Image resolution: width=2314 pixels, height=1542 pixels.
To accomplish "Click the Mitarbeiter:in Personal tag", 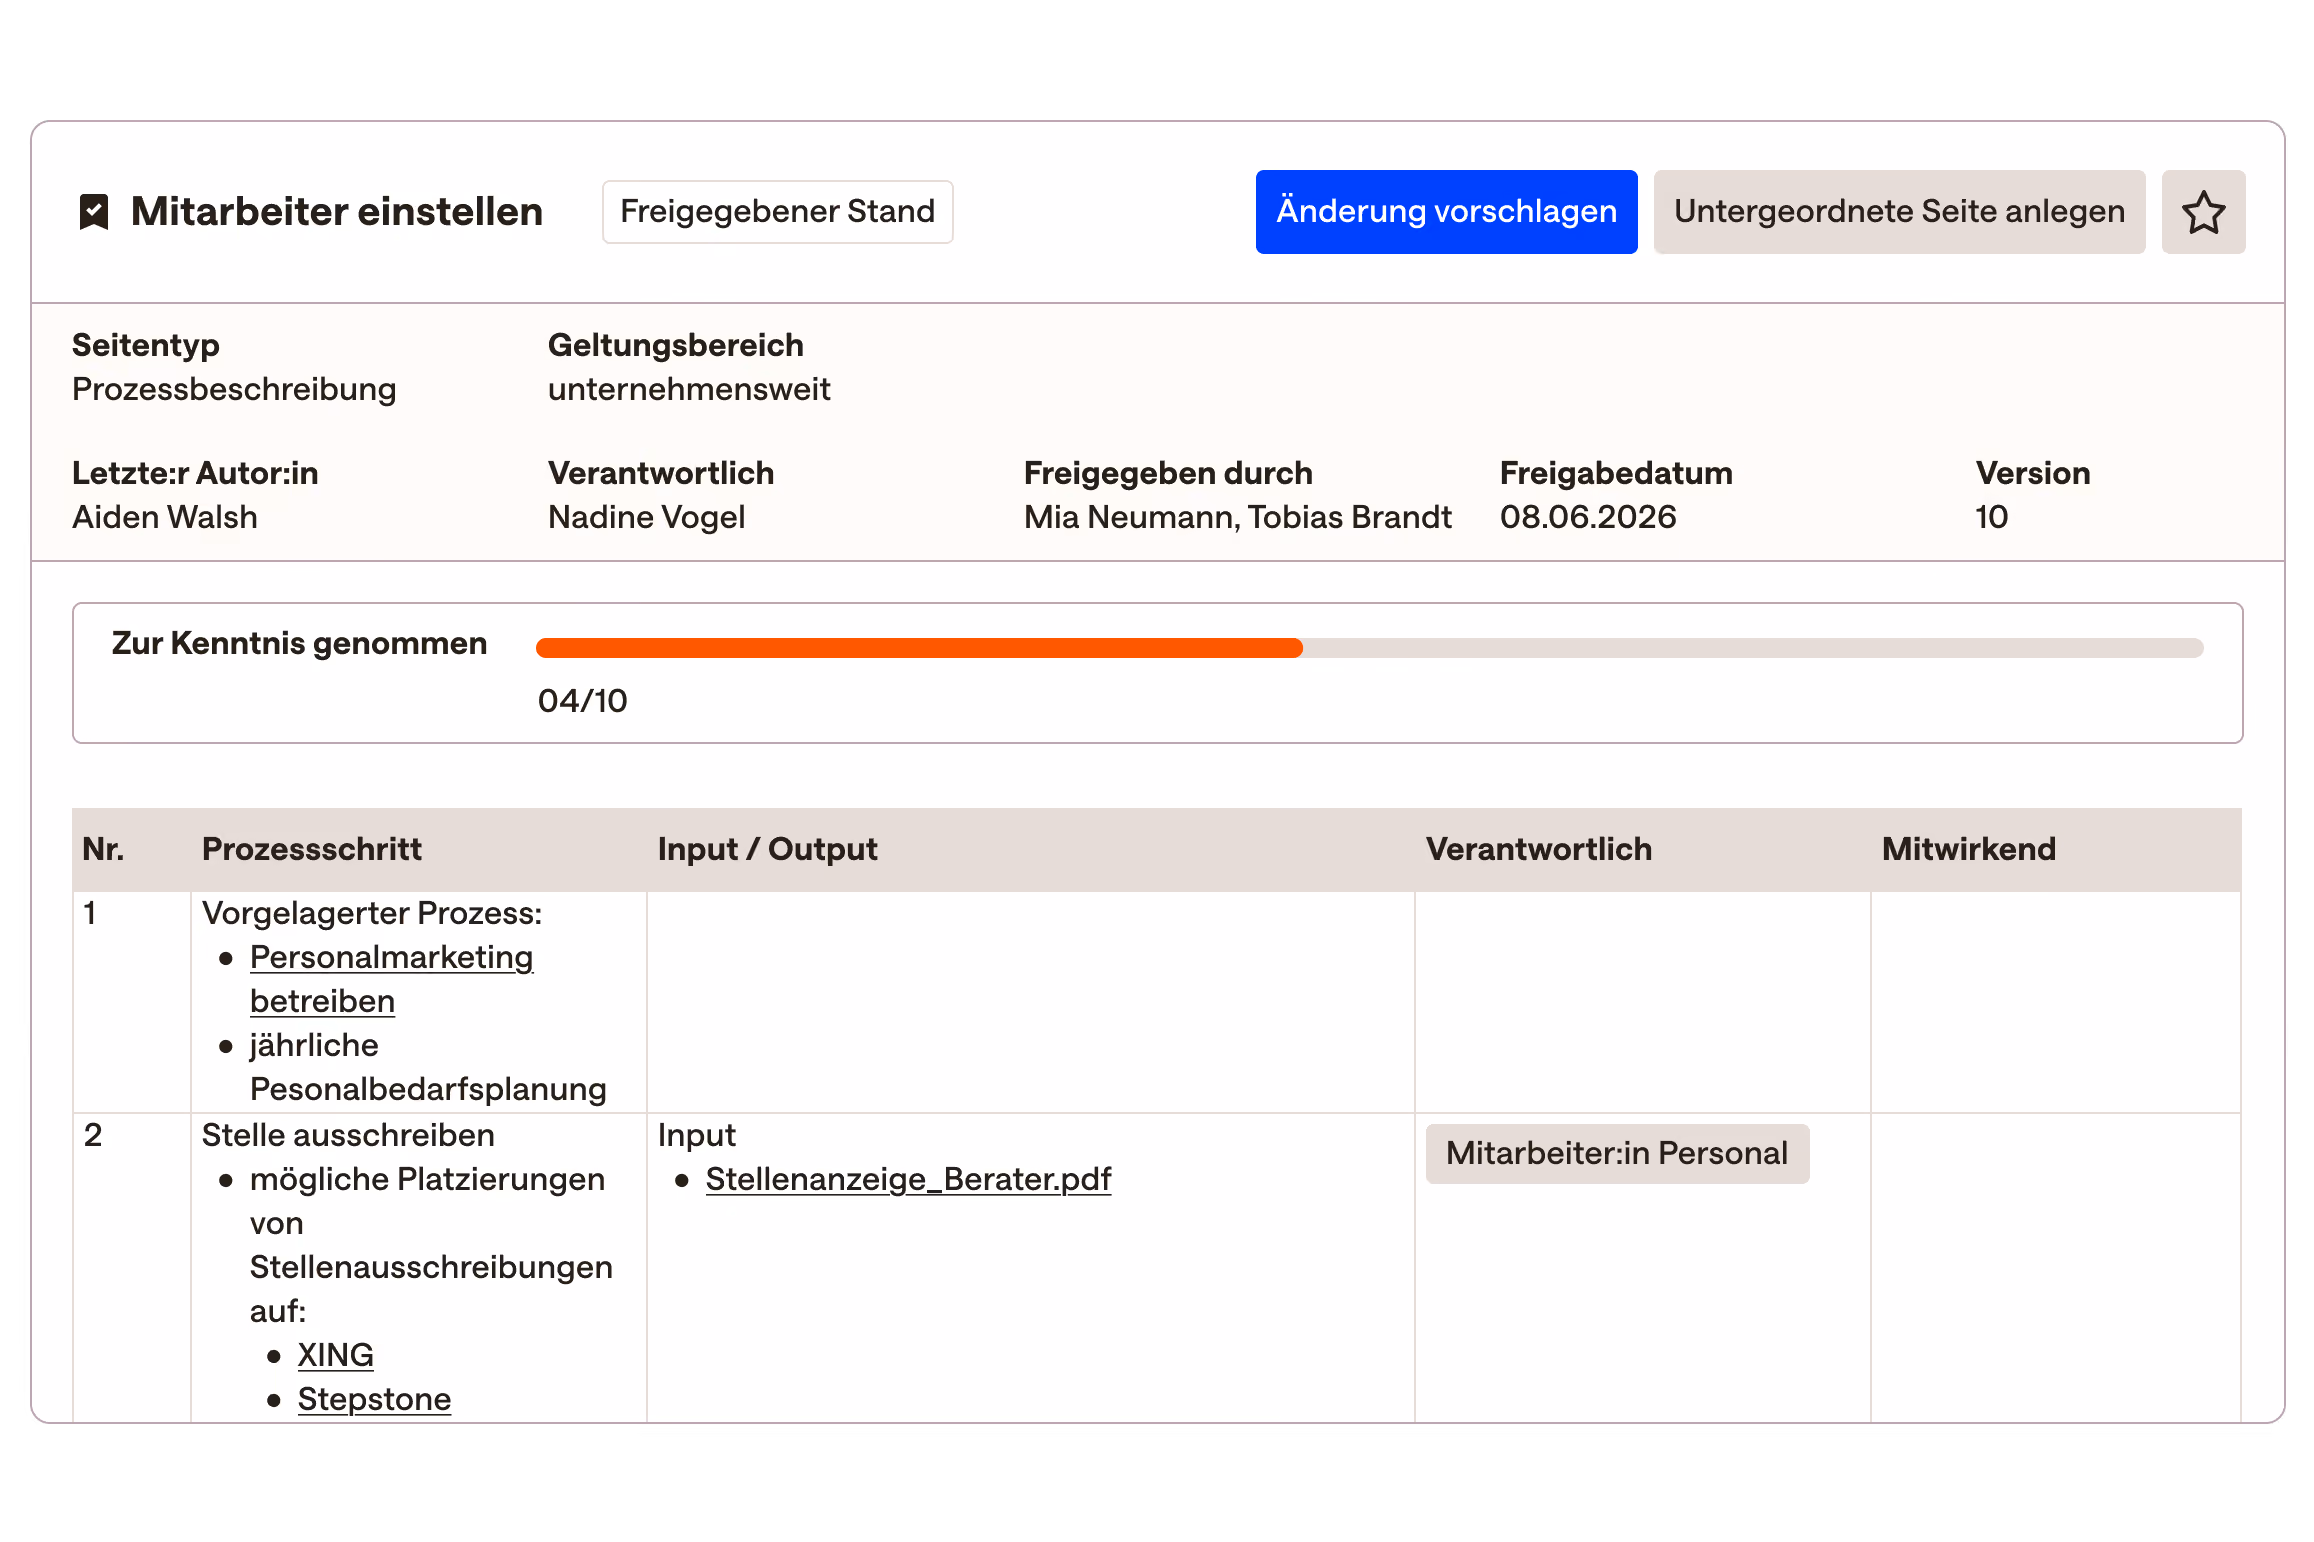I will tap(1617, 1154).
